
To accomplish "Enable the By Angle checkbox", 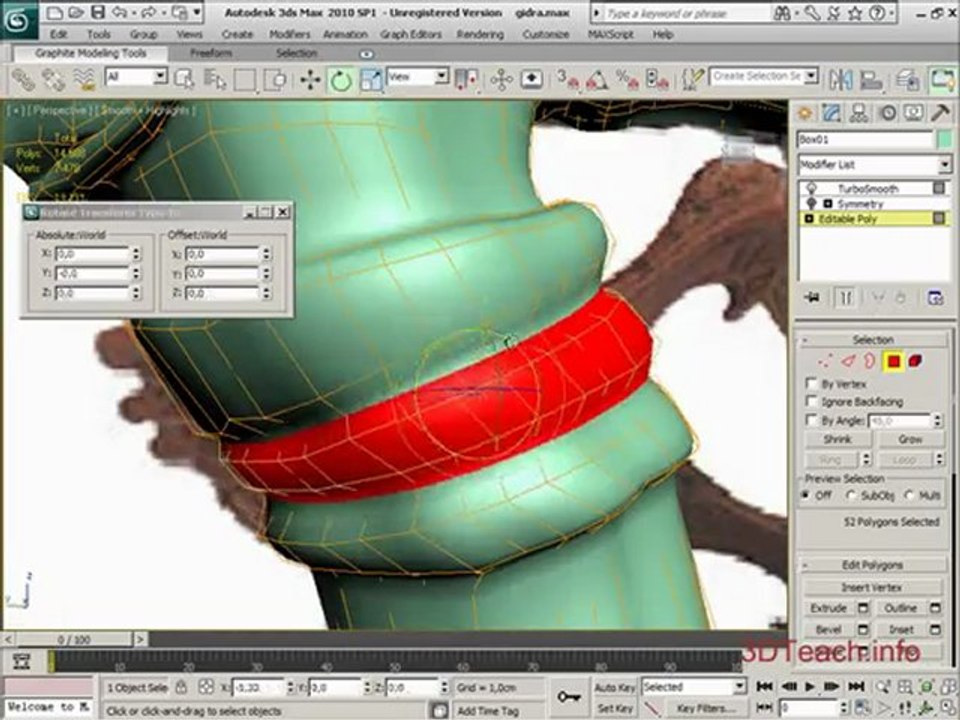I will [811, 420].
